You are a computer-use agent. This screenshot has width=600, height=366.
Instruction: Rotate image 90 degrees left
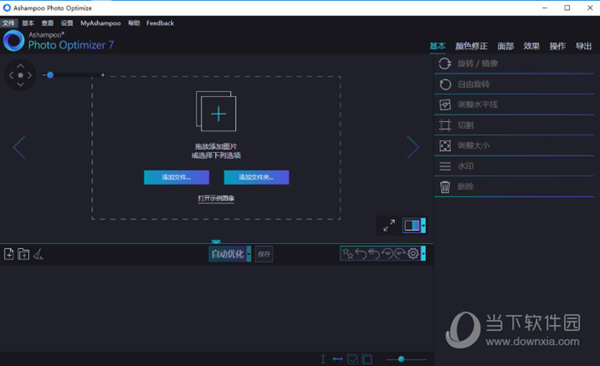(387, 253)
